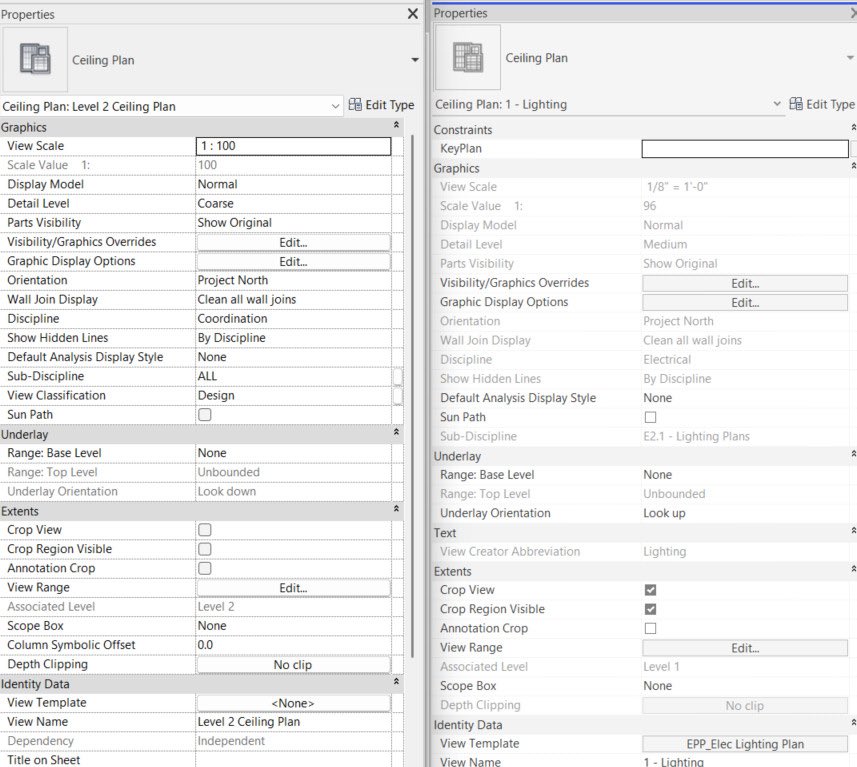Enable Crop View checkbox in left panel
Screen dimensions: 857x767
(x=205, y=530)
